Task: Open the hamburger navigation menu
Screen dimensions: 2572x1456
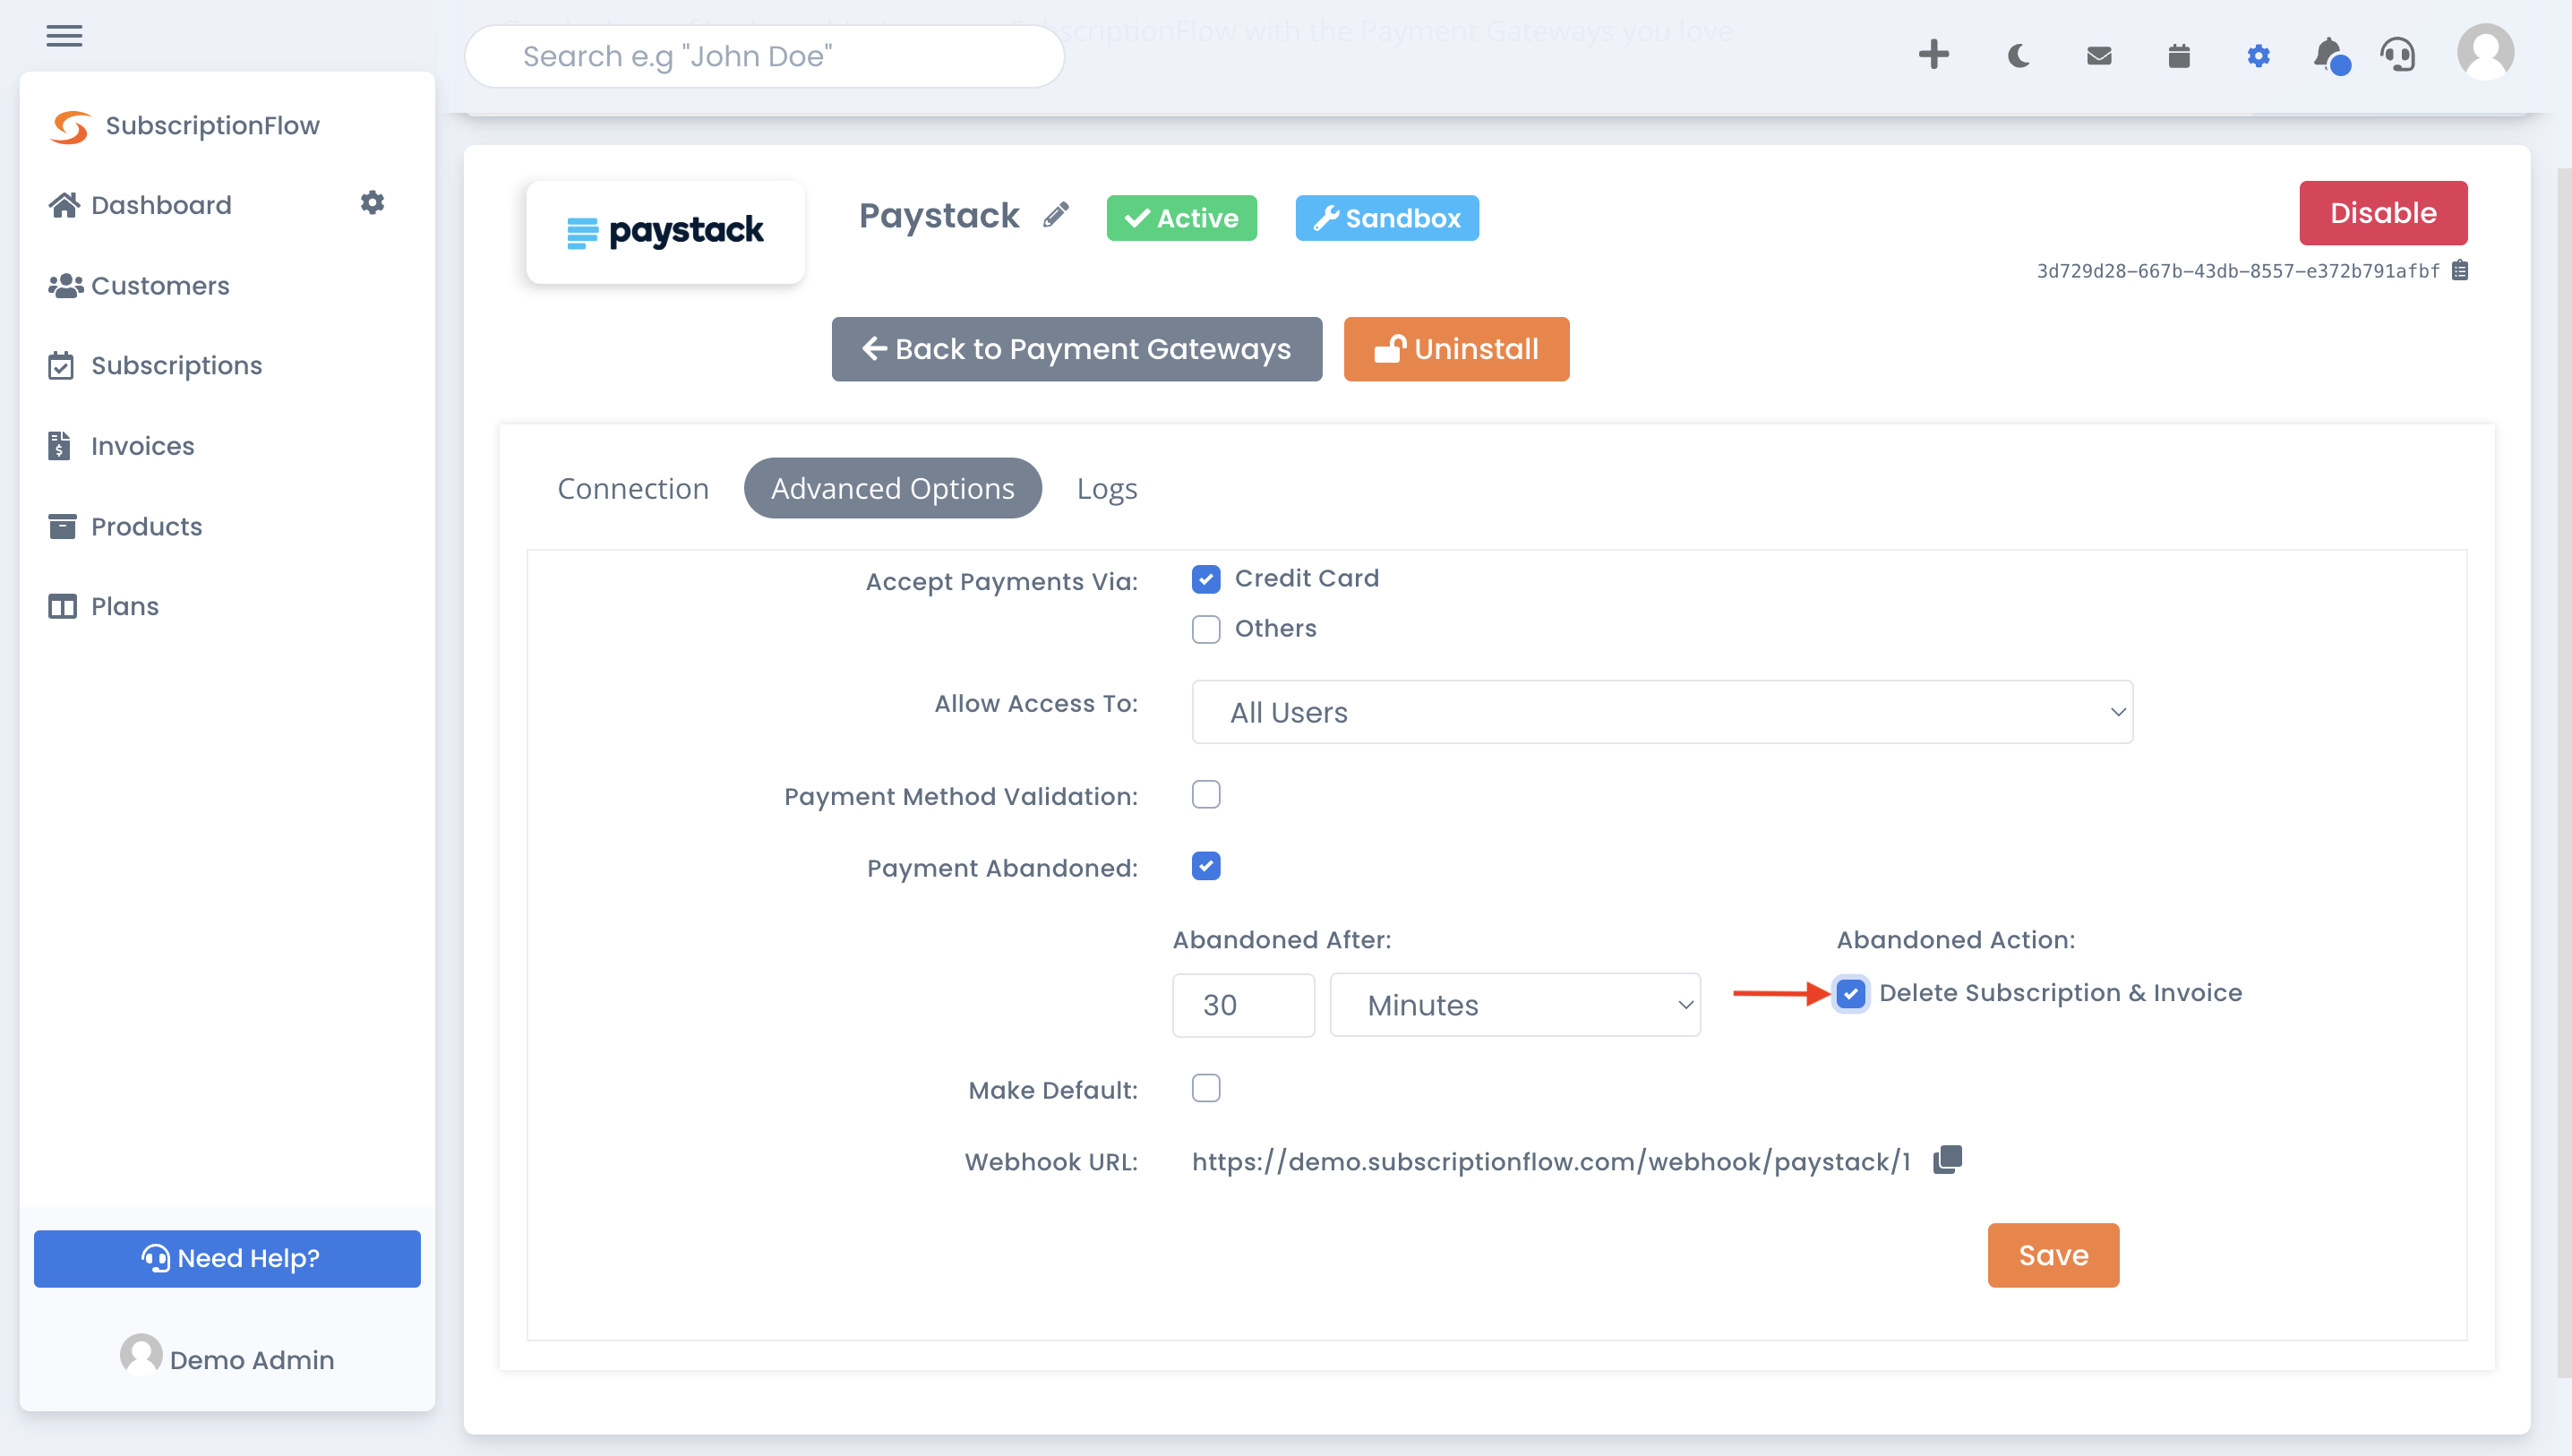Action: 64,36
